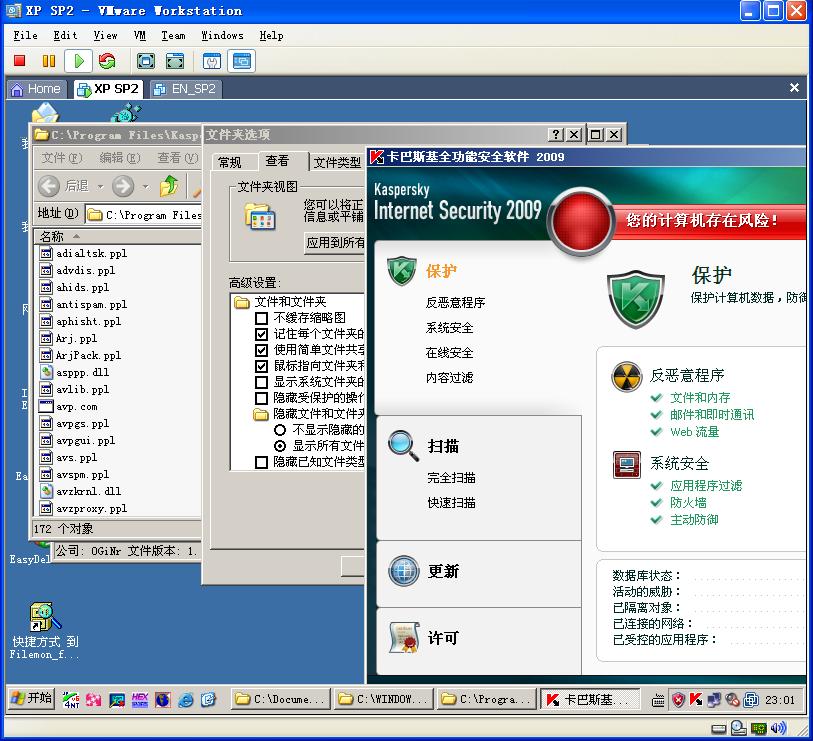813x741 pixels.
Task: Uncheck the 鼠标指向文件夹 checkbox
Action: point(261,366)
